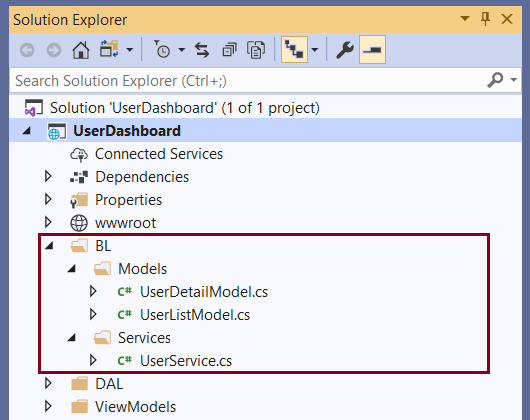The height and width of the screenshot is (420, 530).
Task: Expand the Dependencies node
Action: click(48, 176)
